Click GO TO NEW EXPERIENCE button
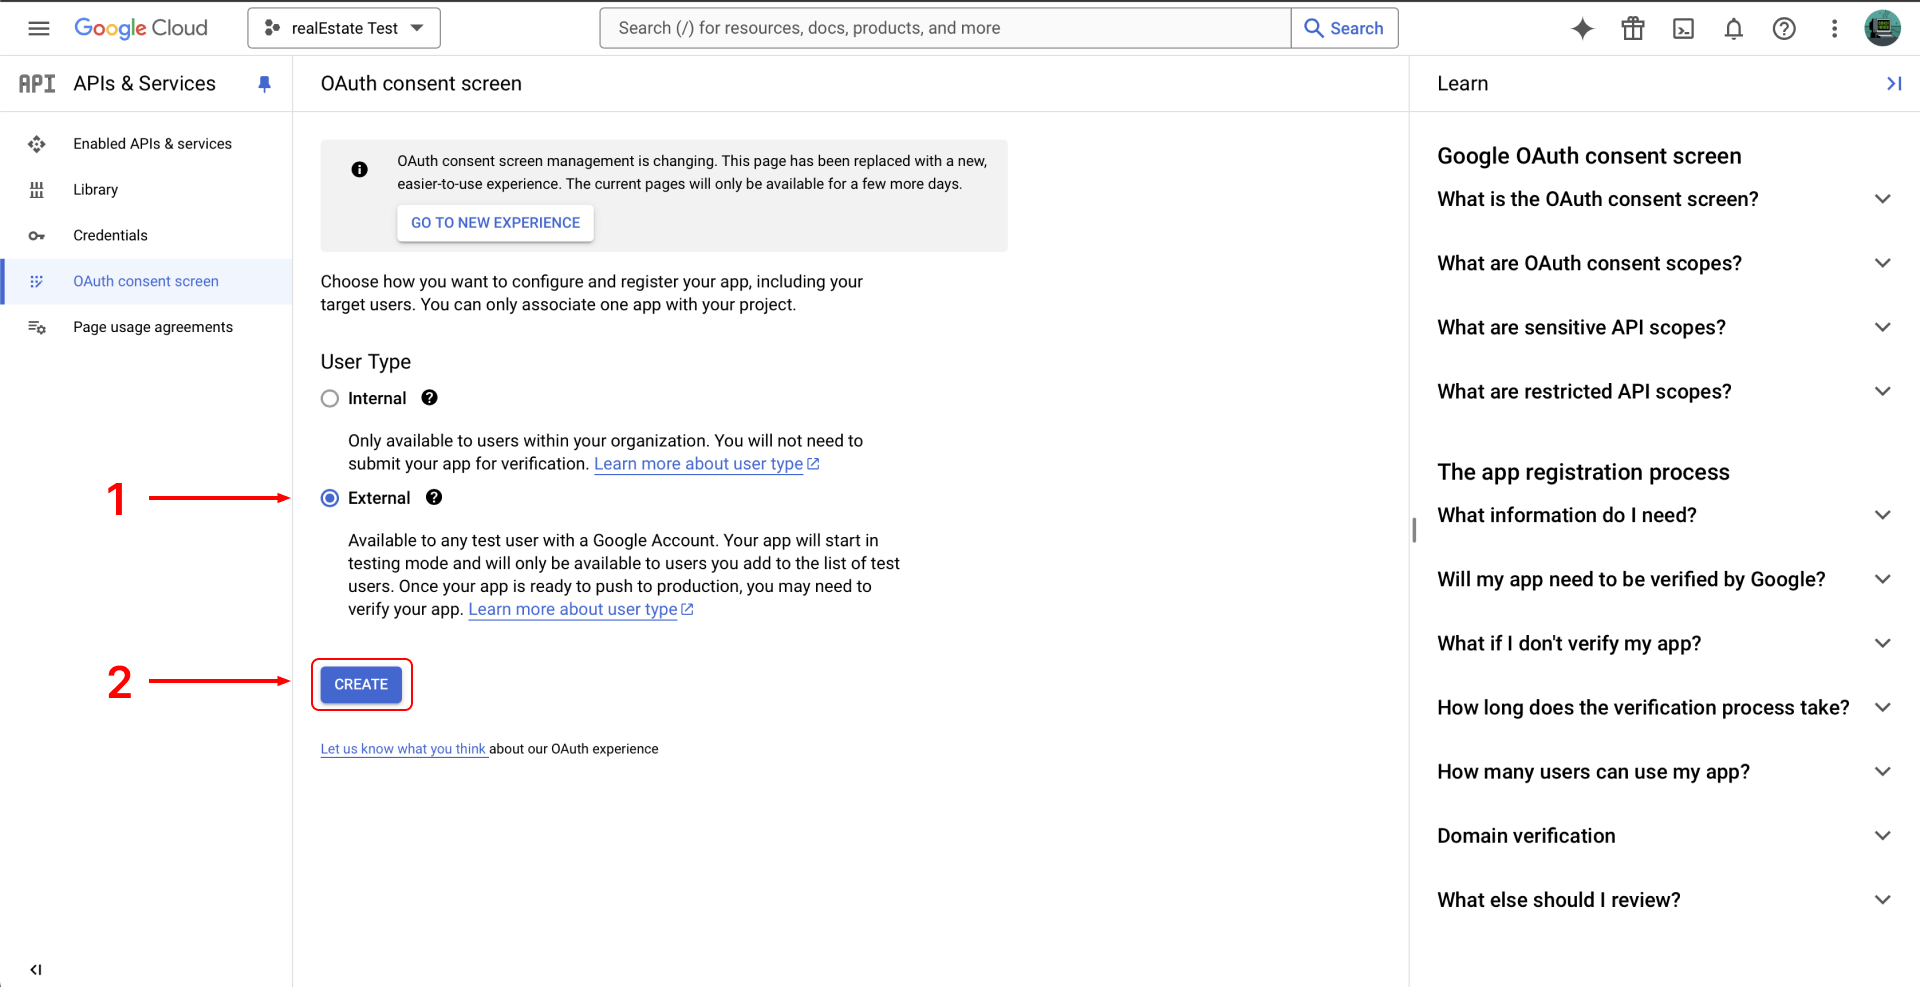 pos(495,223)
